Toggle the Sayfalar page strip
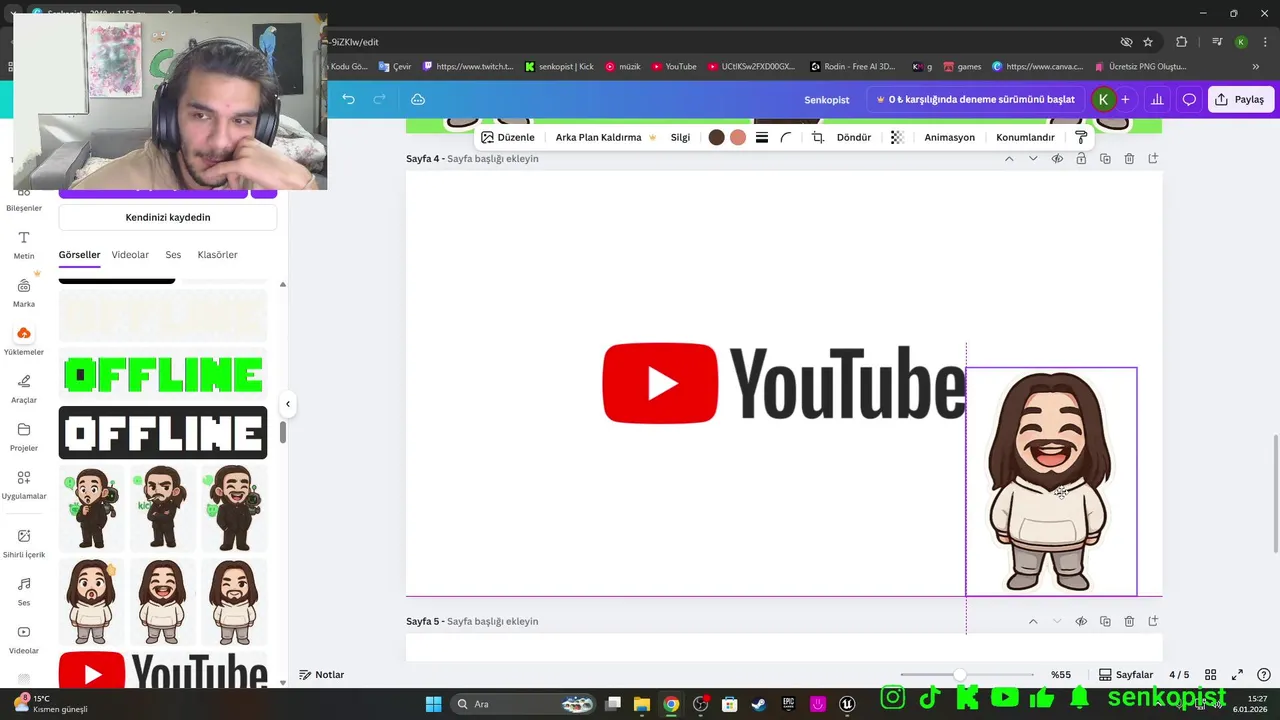 [1126, 675]
